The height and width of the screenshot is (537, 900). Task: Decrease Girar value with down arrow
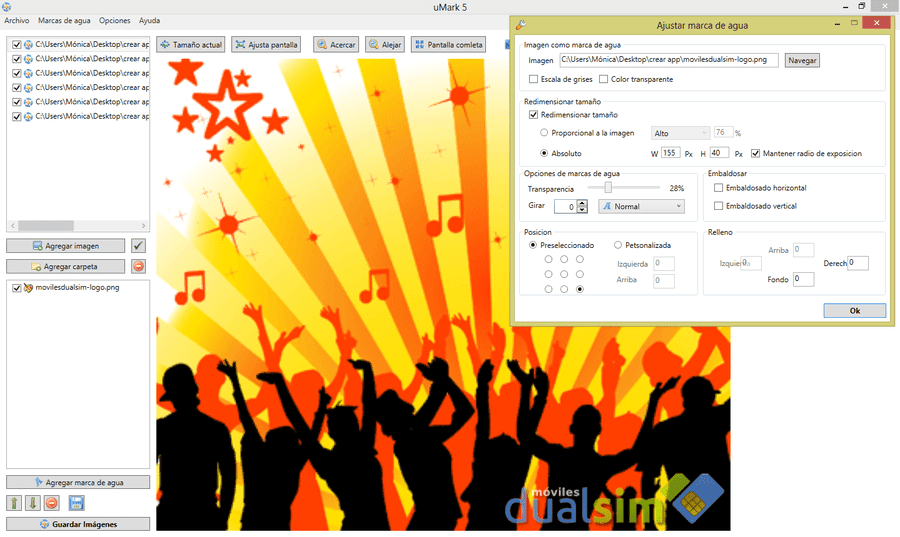(x=582, y=210)
